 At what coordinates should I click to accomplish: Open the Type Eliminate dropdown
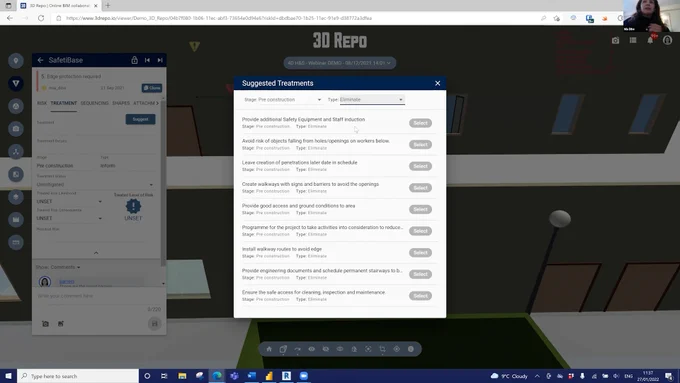[x=372, y=100]
